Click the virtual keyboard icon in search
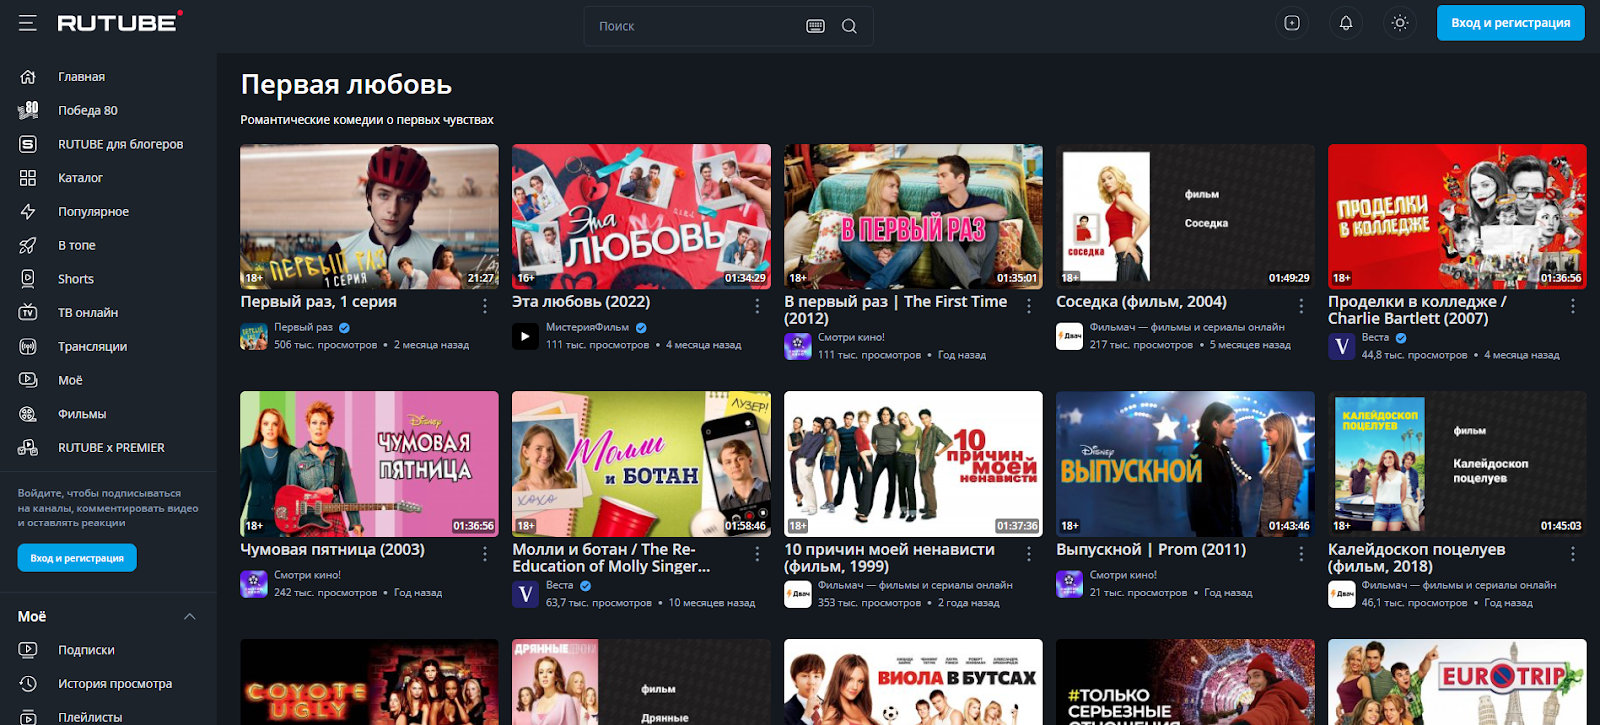This screenshot has width=1600, height=725. pos(815,26)
